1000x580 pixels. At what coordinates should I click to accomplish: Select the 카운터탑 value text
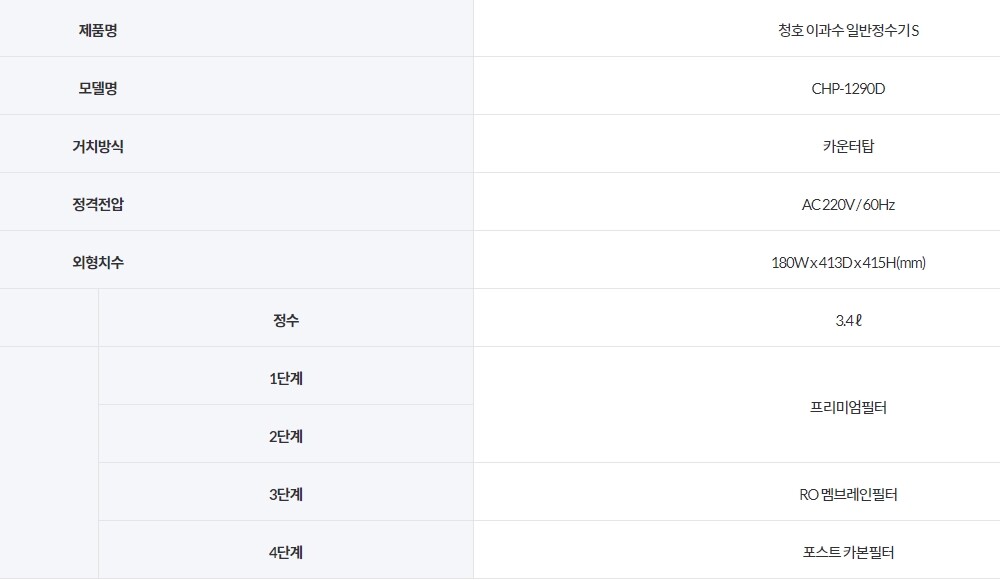pos(848,147)
